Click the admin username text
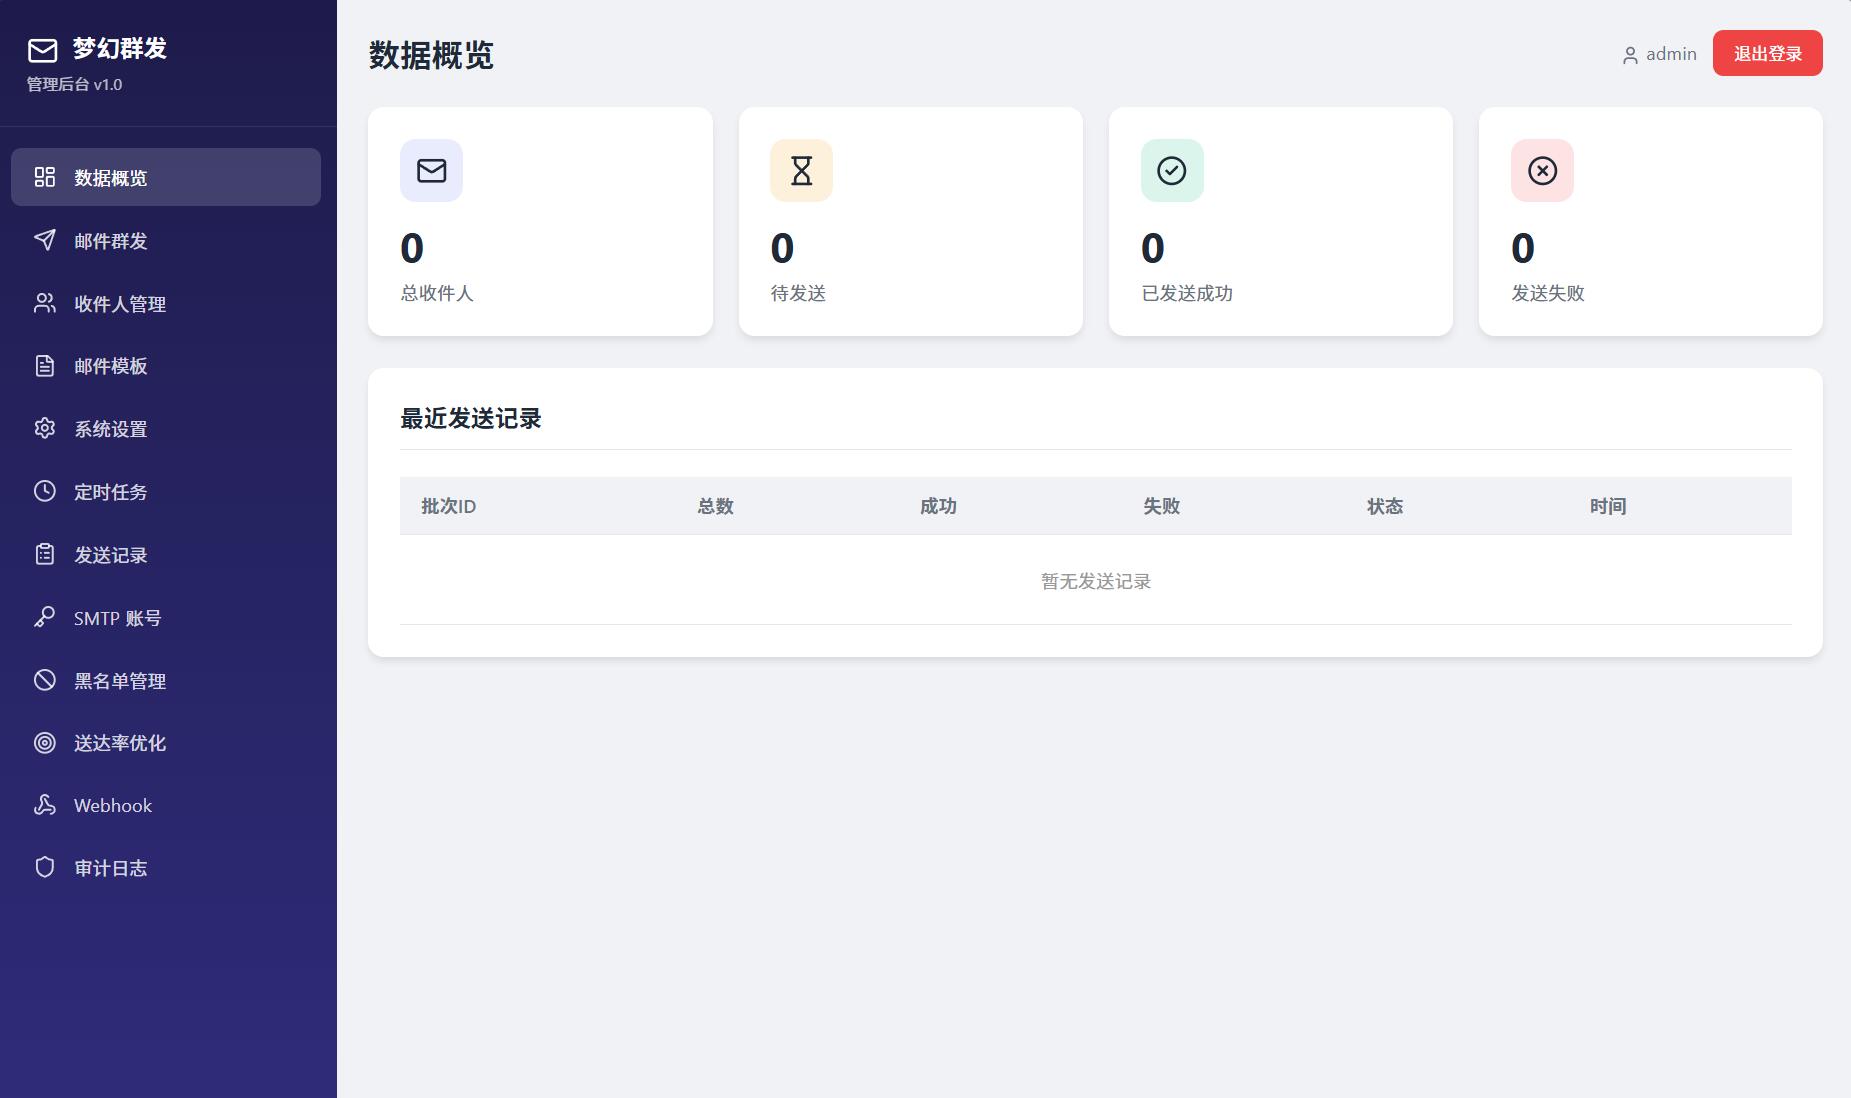Viewport: 1851px width, 1098px height. pos(1671,54)
